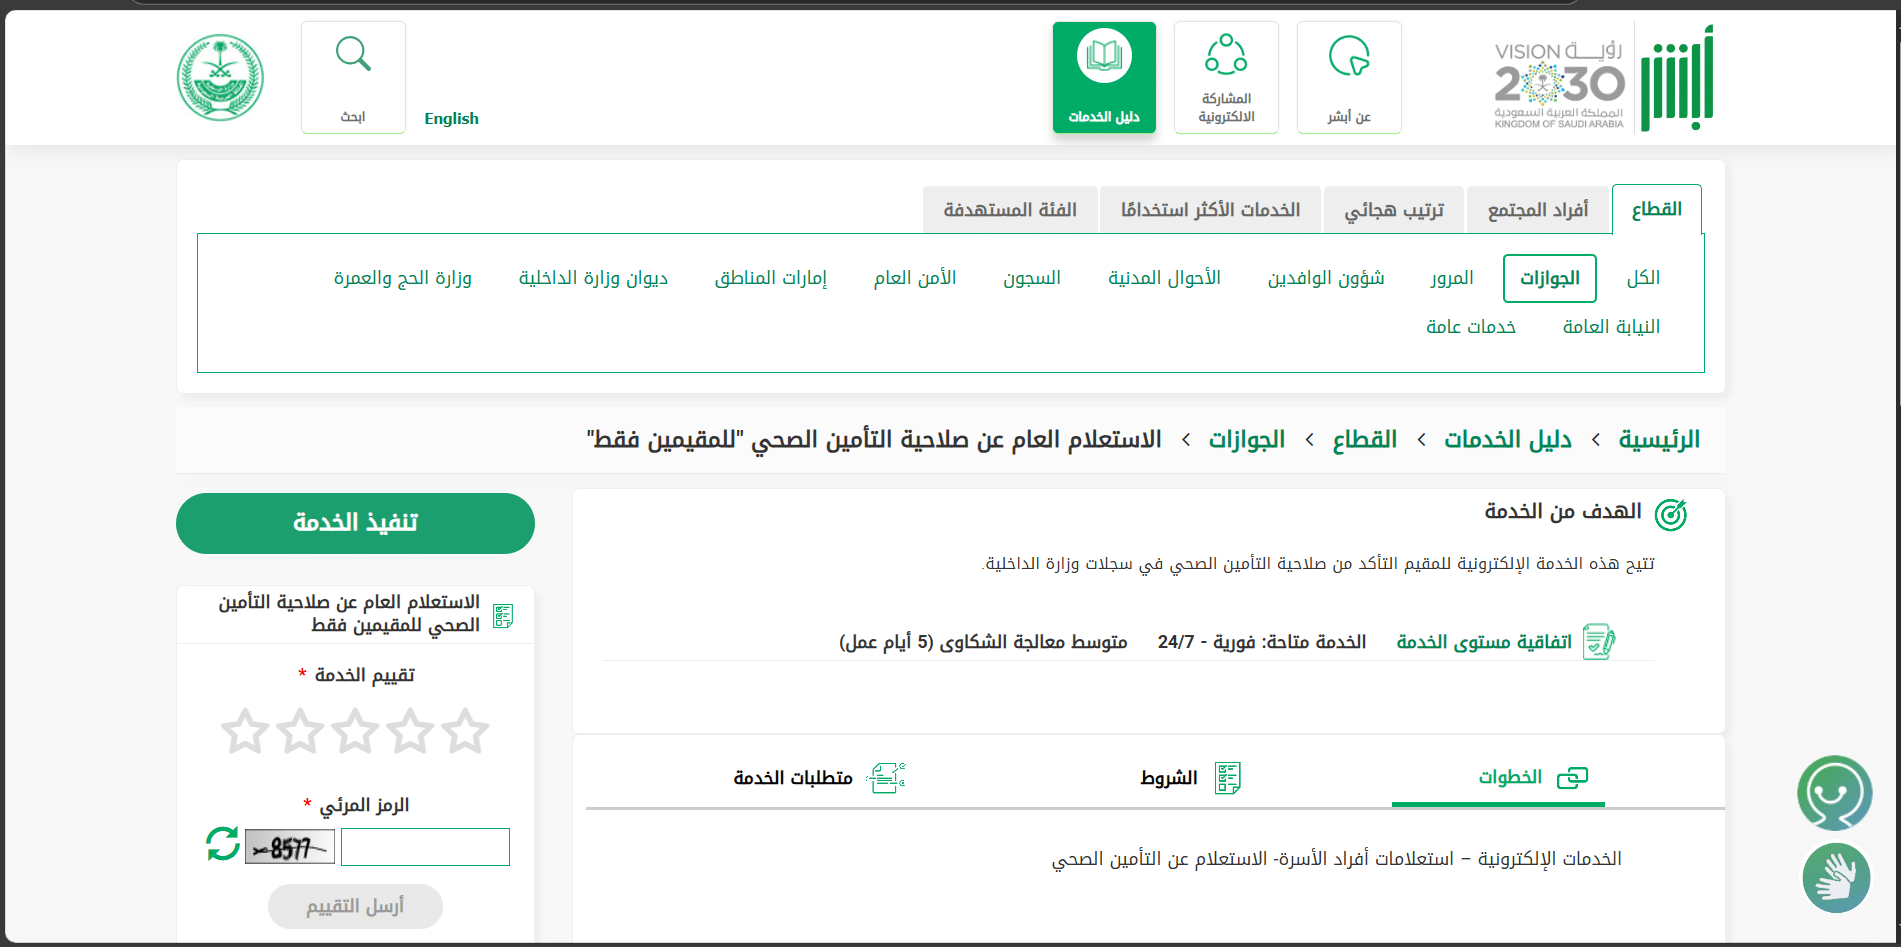Rate the service two stars

coord(411,731)
